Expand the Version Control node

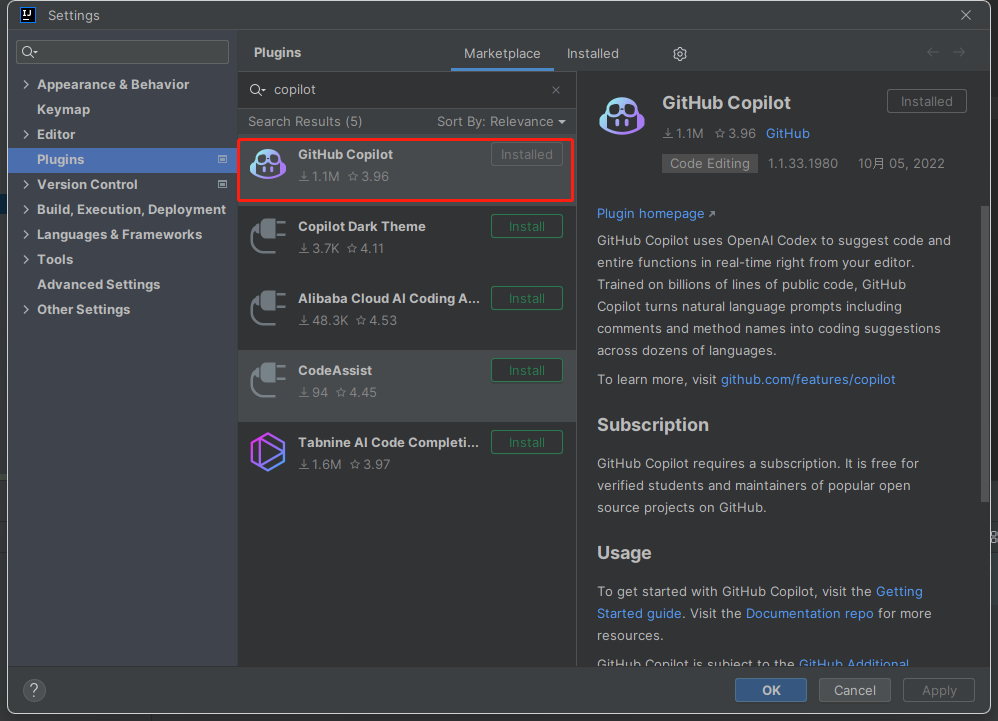coord(26,185)
